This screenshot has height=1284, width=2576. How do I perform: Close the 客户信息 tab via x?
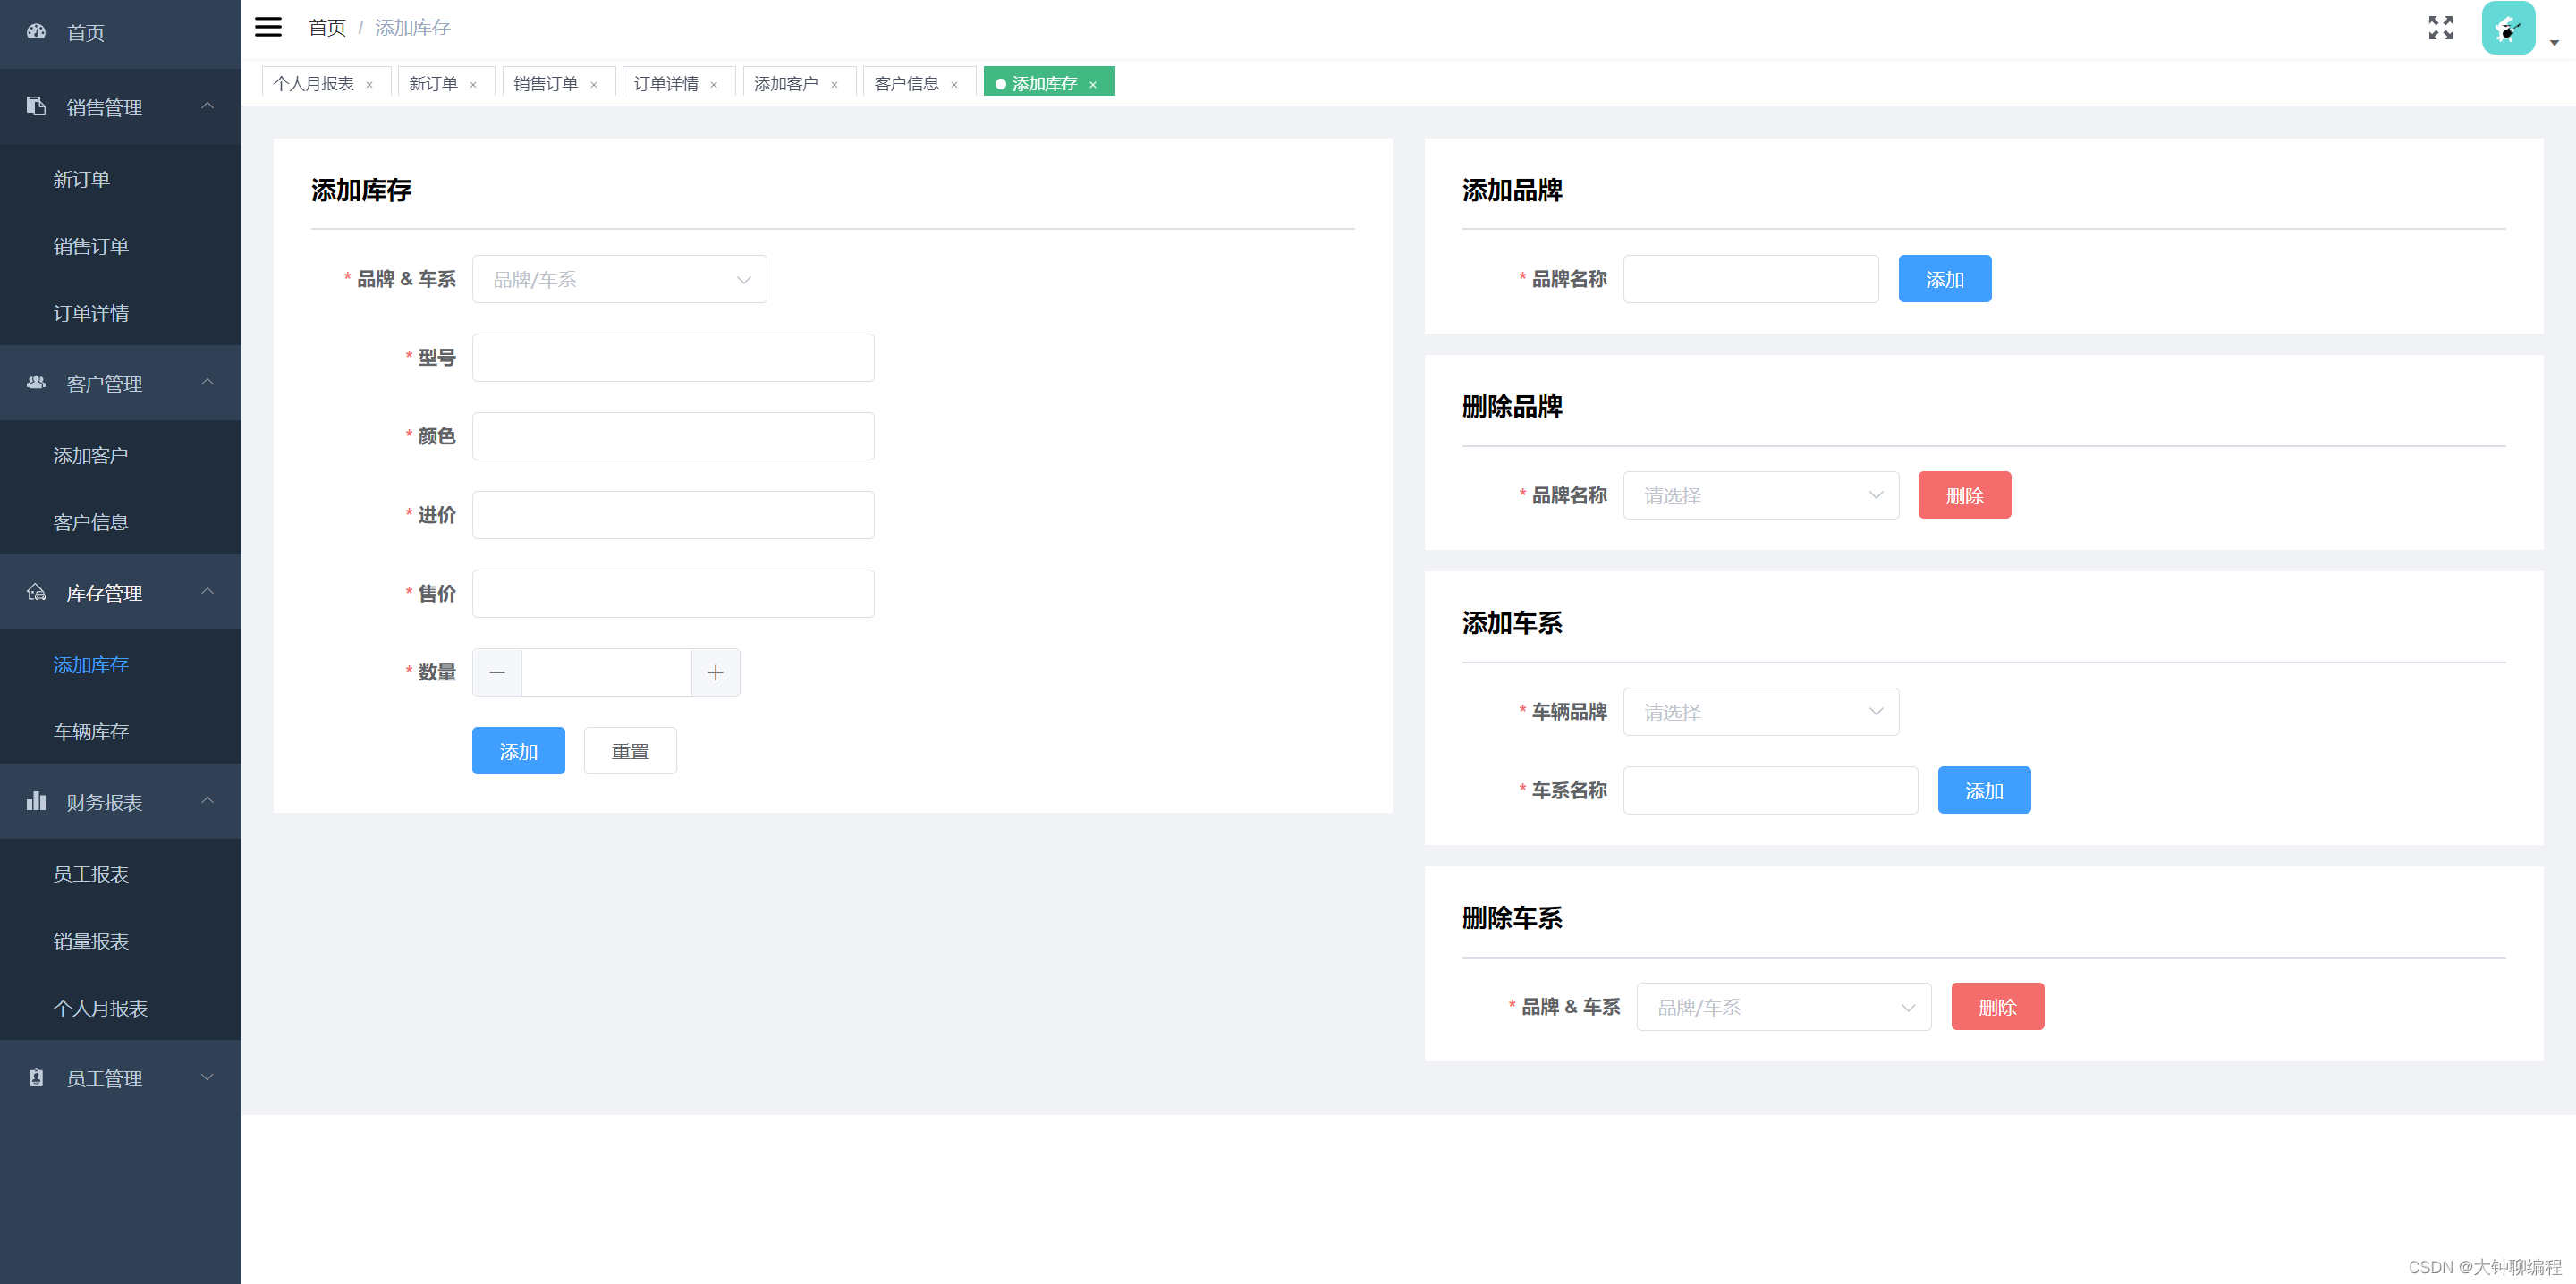coord(954,85)
